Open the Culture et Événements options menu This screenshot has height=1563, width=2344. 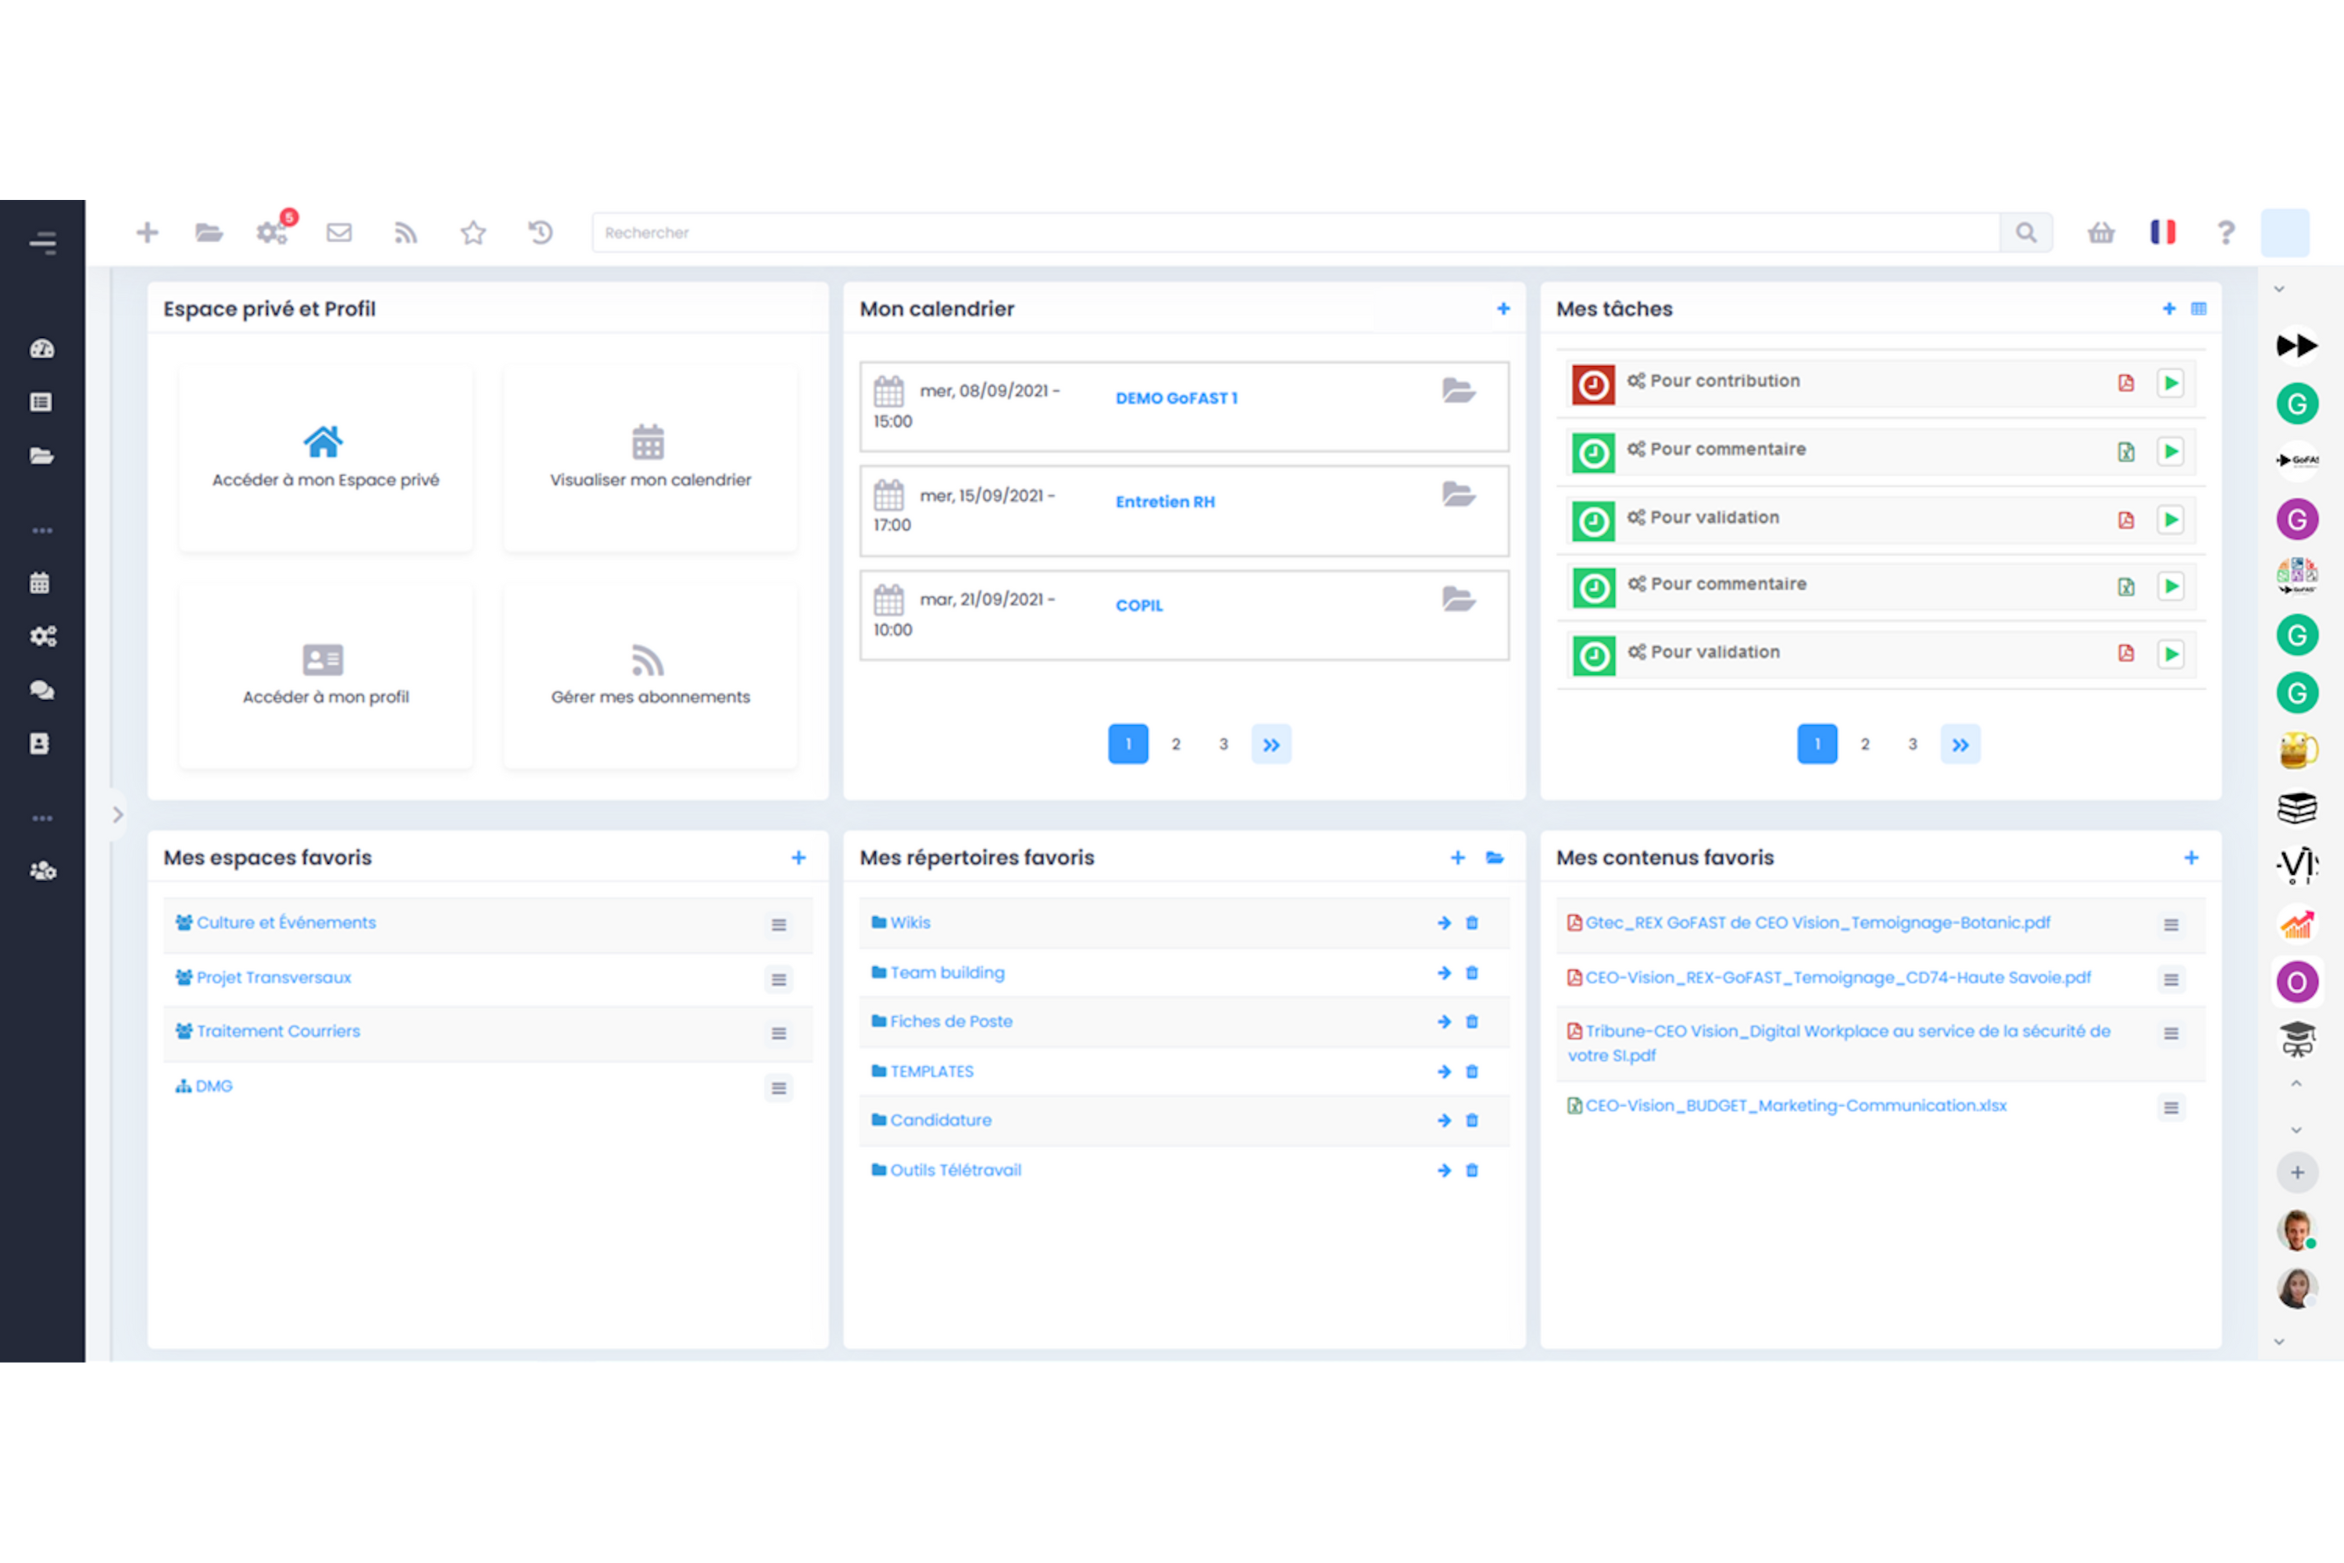[778, 925]
